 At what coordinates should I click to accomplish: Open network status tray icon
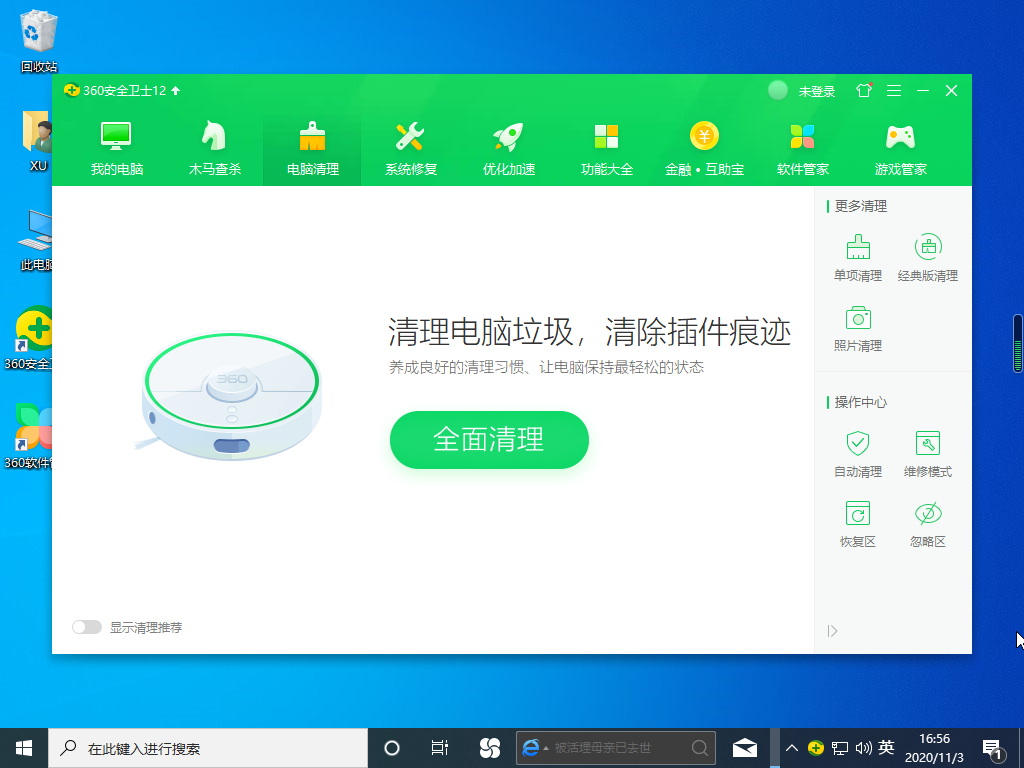point(840,748)
